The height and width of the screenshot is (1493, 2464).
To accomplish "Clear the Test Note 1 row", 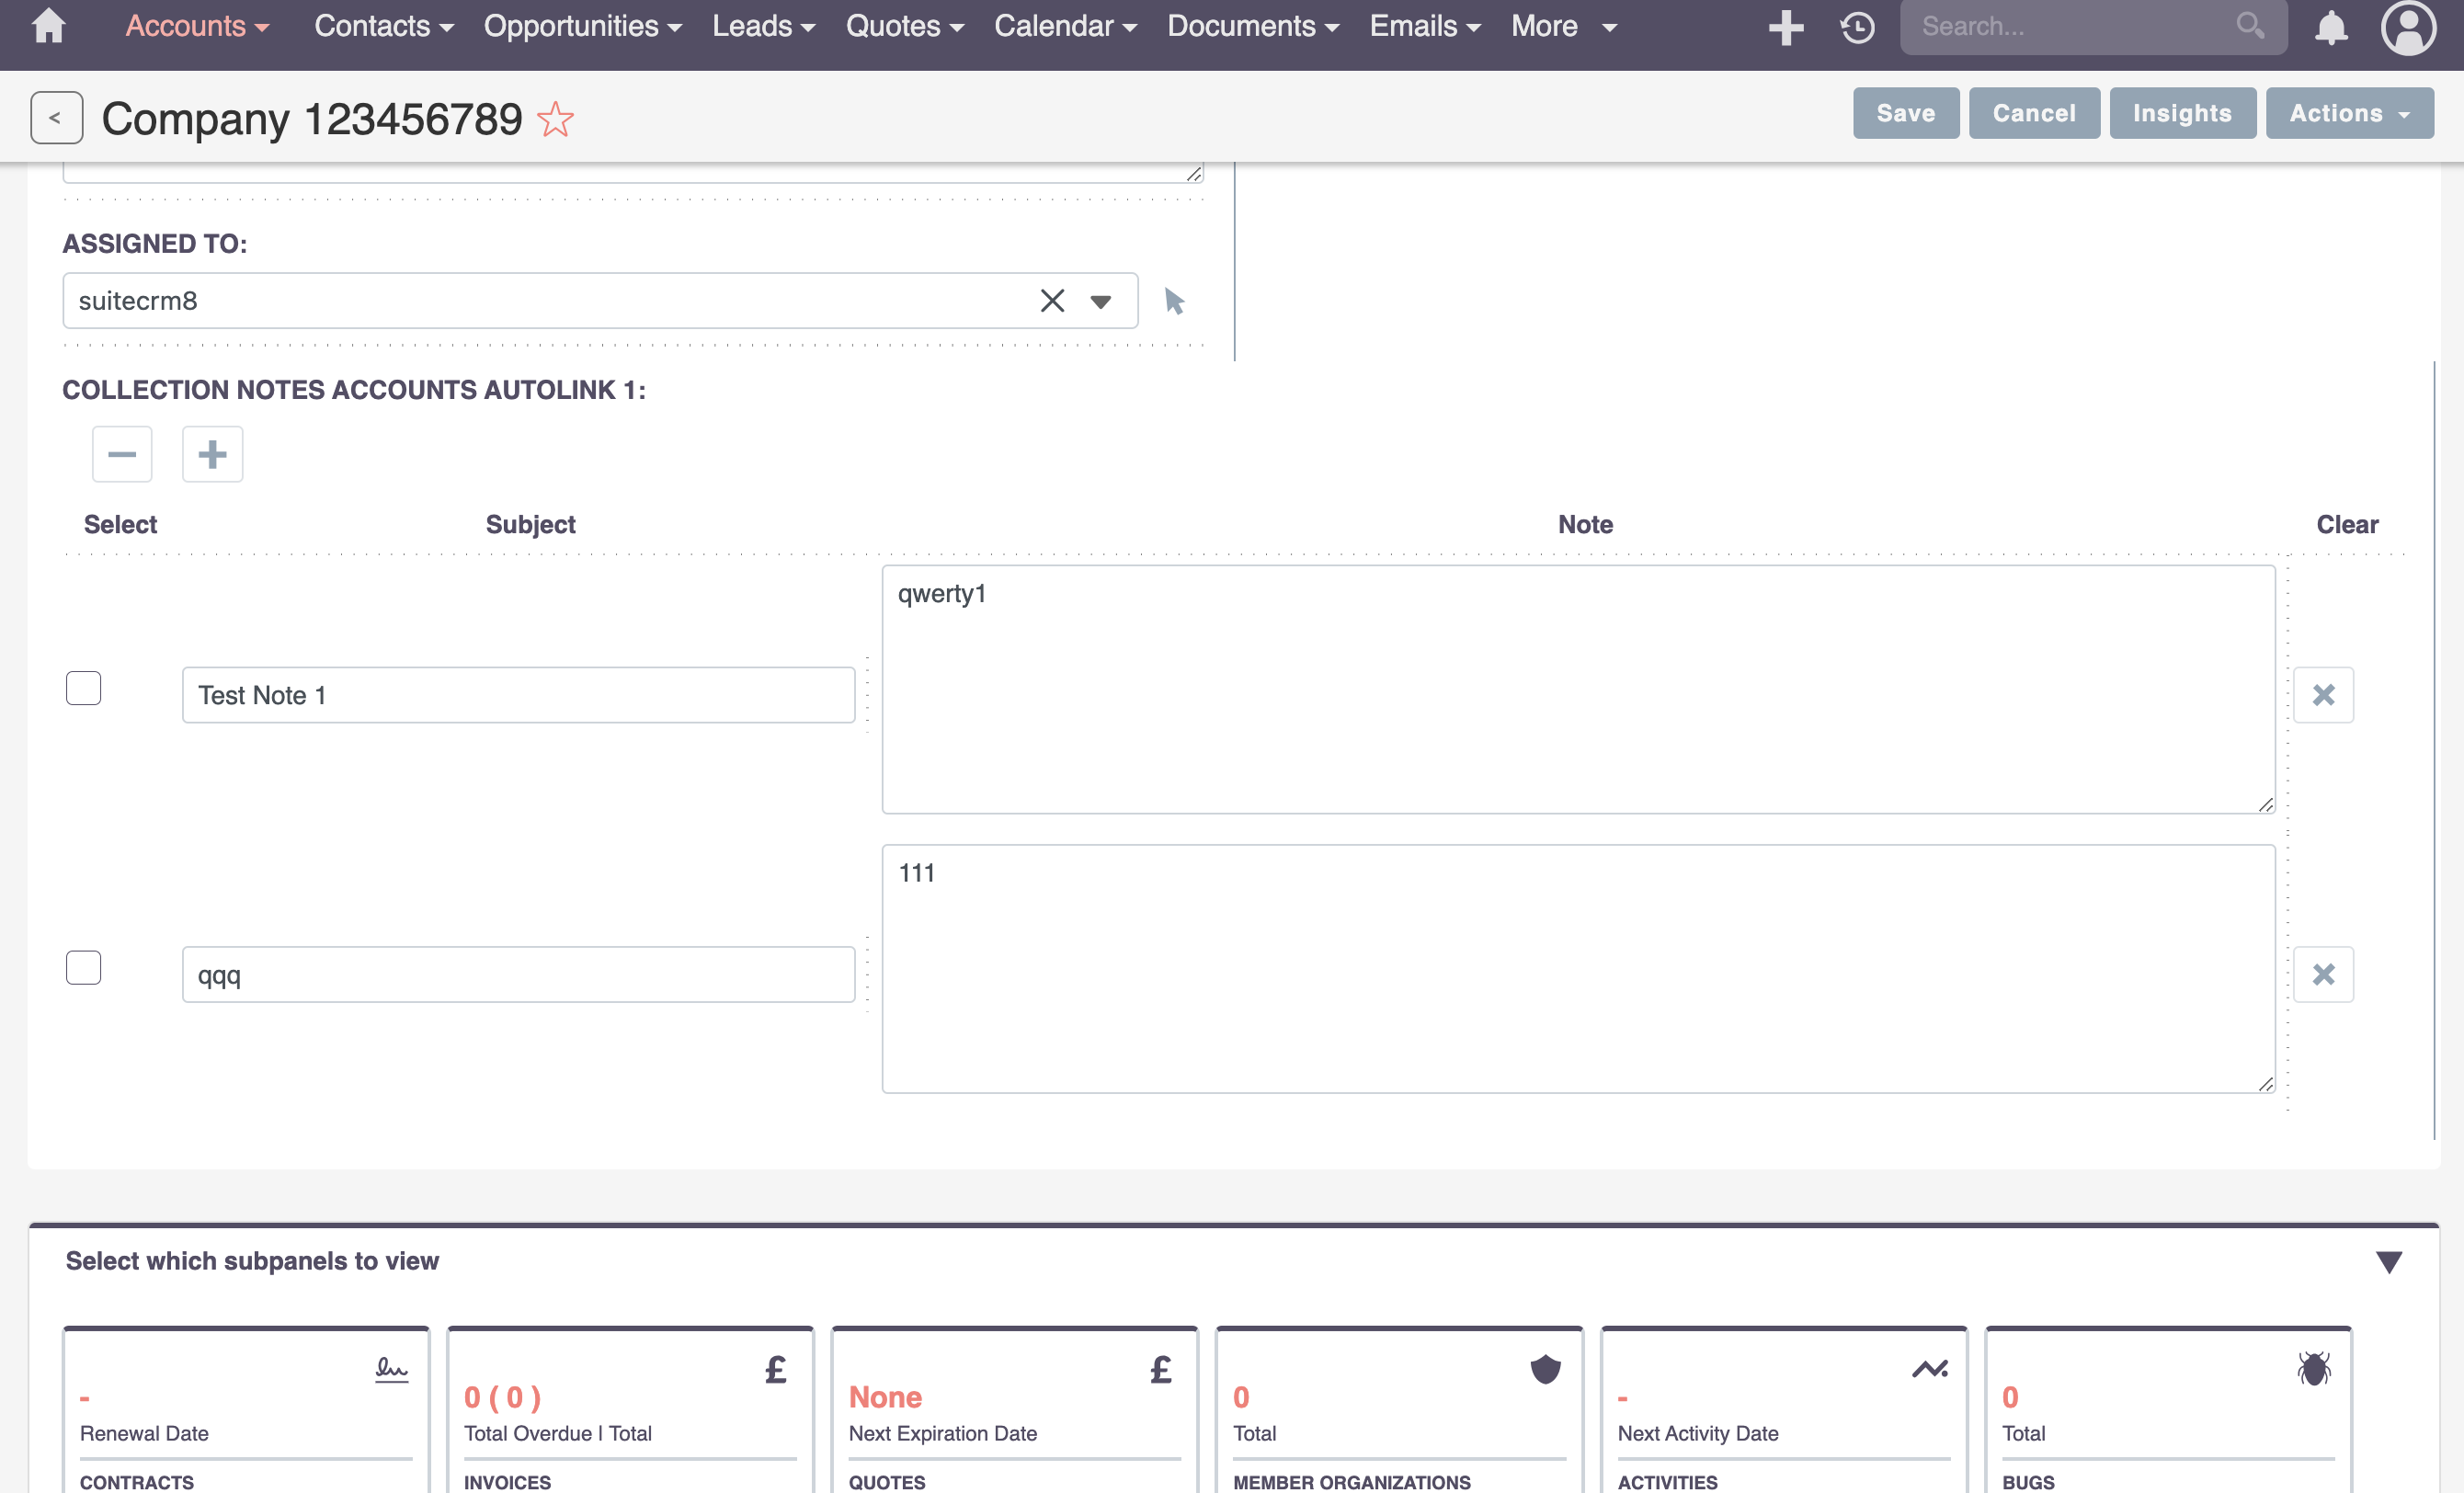I will [x=2323, y=694].
